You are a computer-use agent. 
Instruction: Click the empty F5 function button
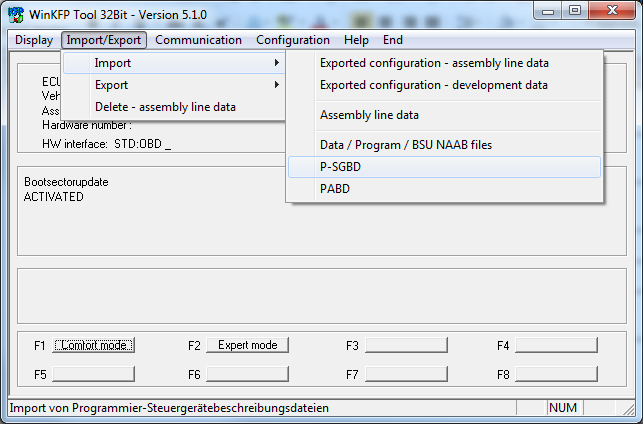point(93,374)
